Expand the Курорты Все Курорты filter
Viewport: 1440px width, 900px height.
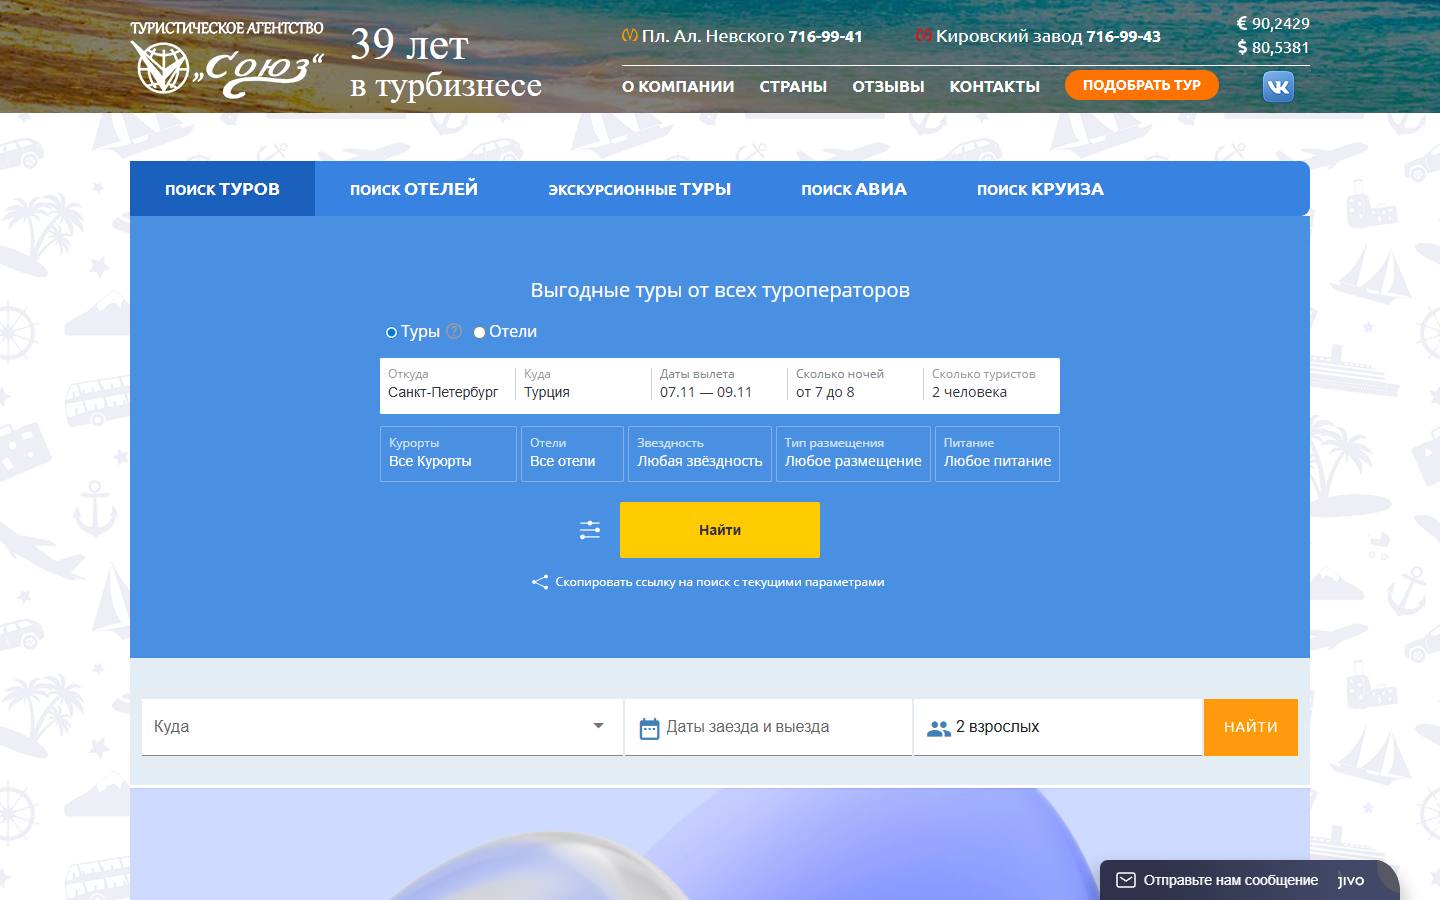click(448, 454)
